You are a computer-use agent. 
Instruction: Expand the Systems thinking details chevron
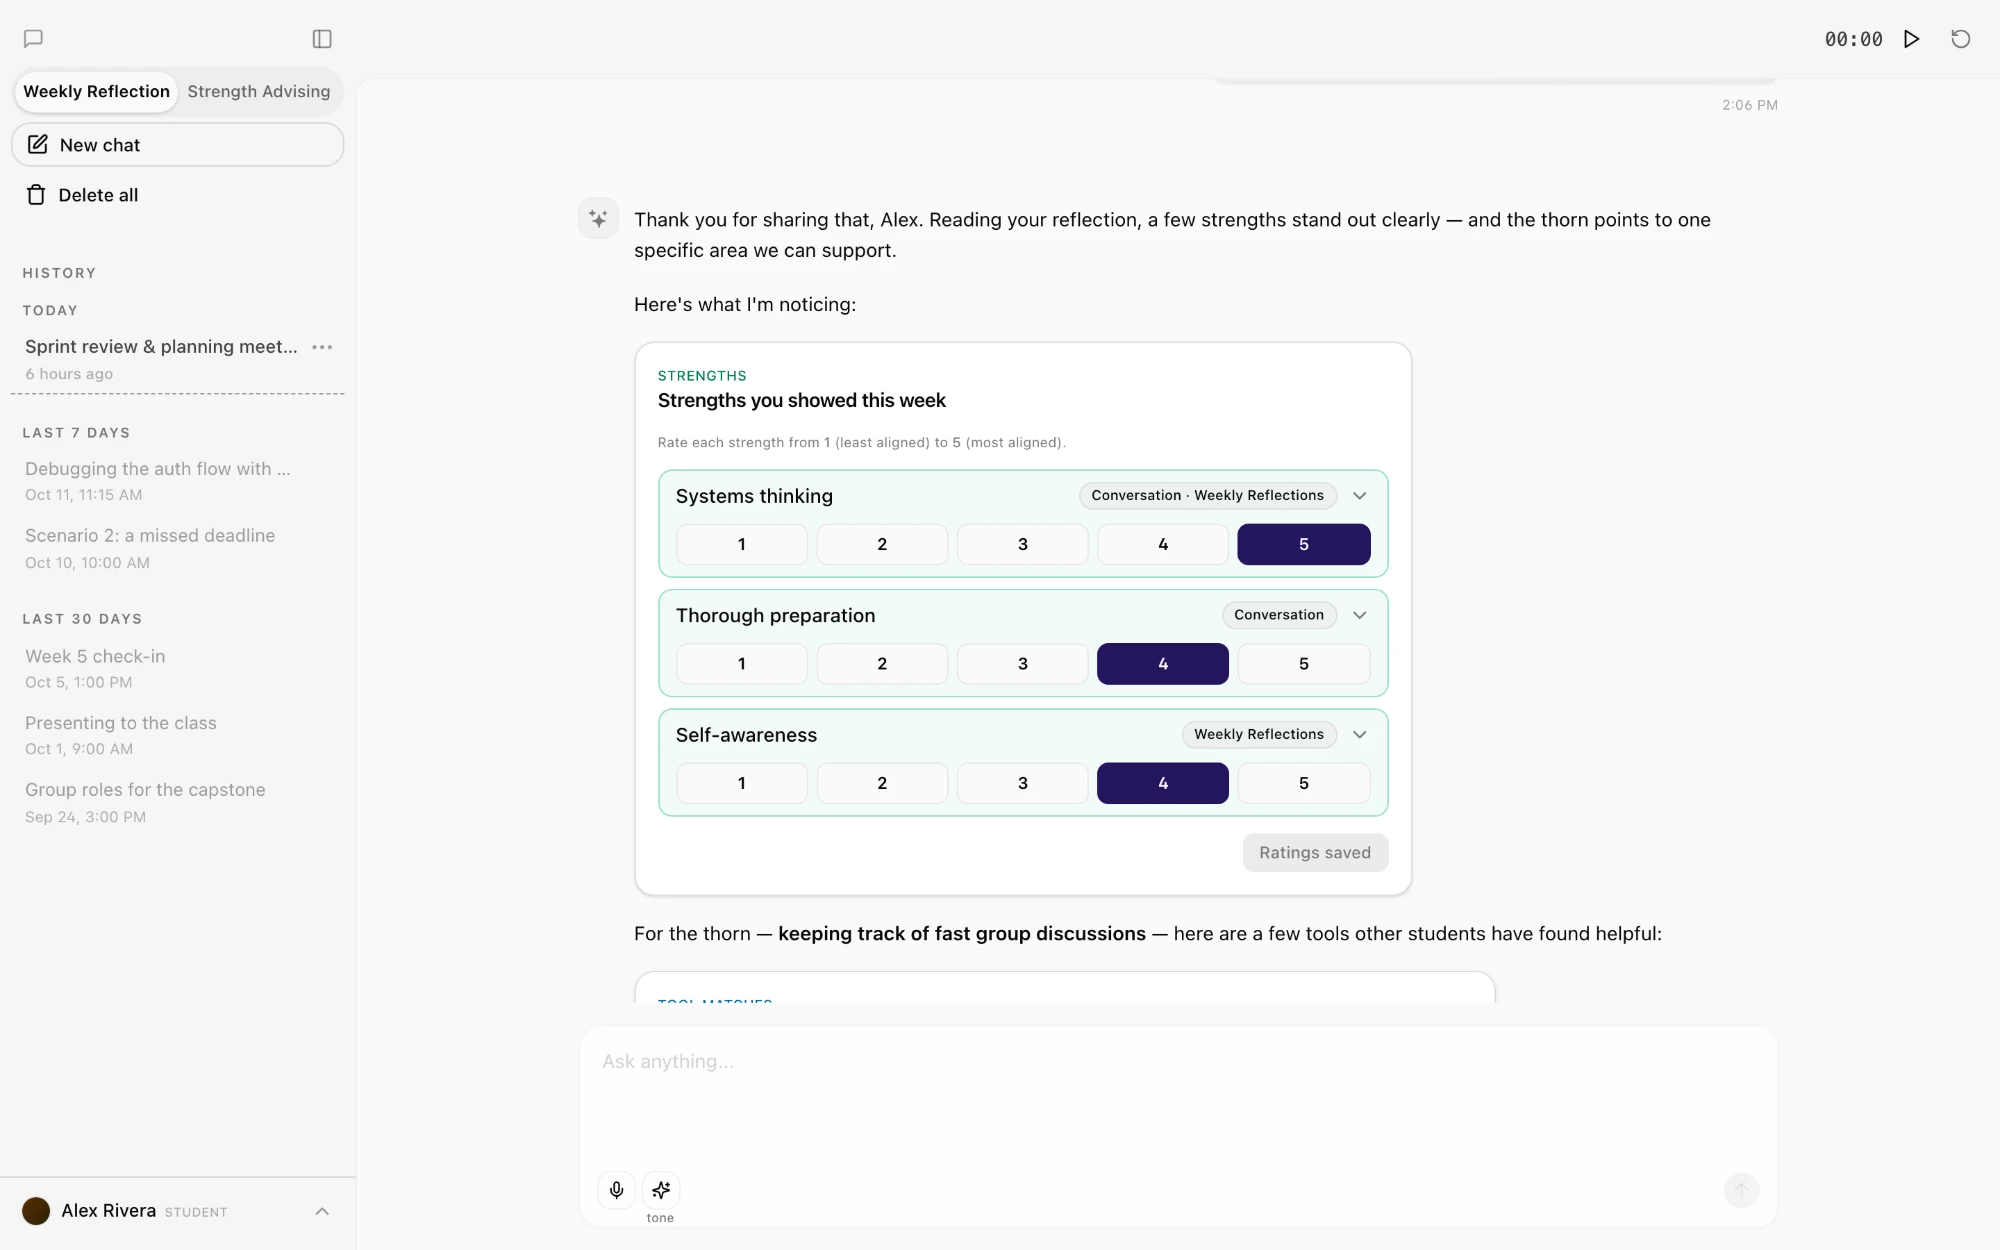[1360, 496]
